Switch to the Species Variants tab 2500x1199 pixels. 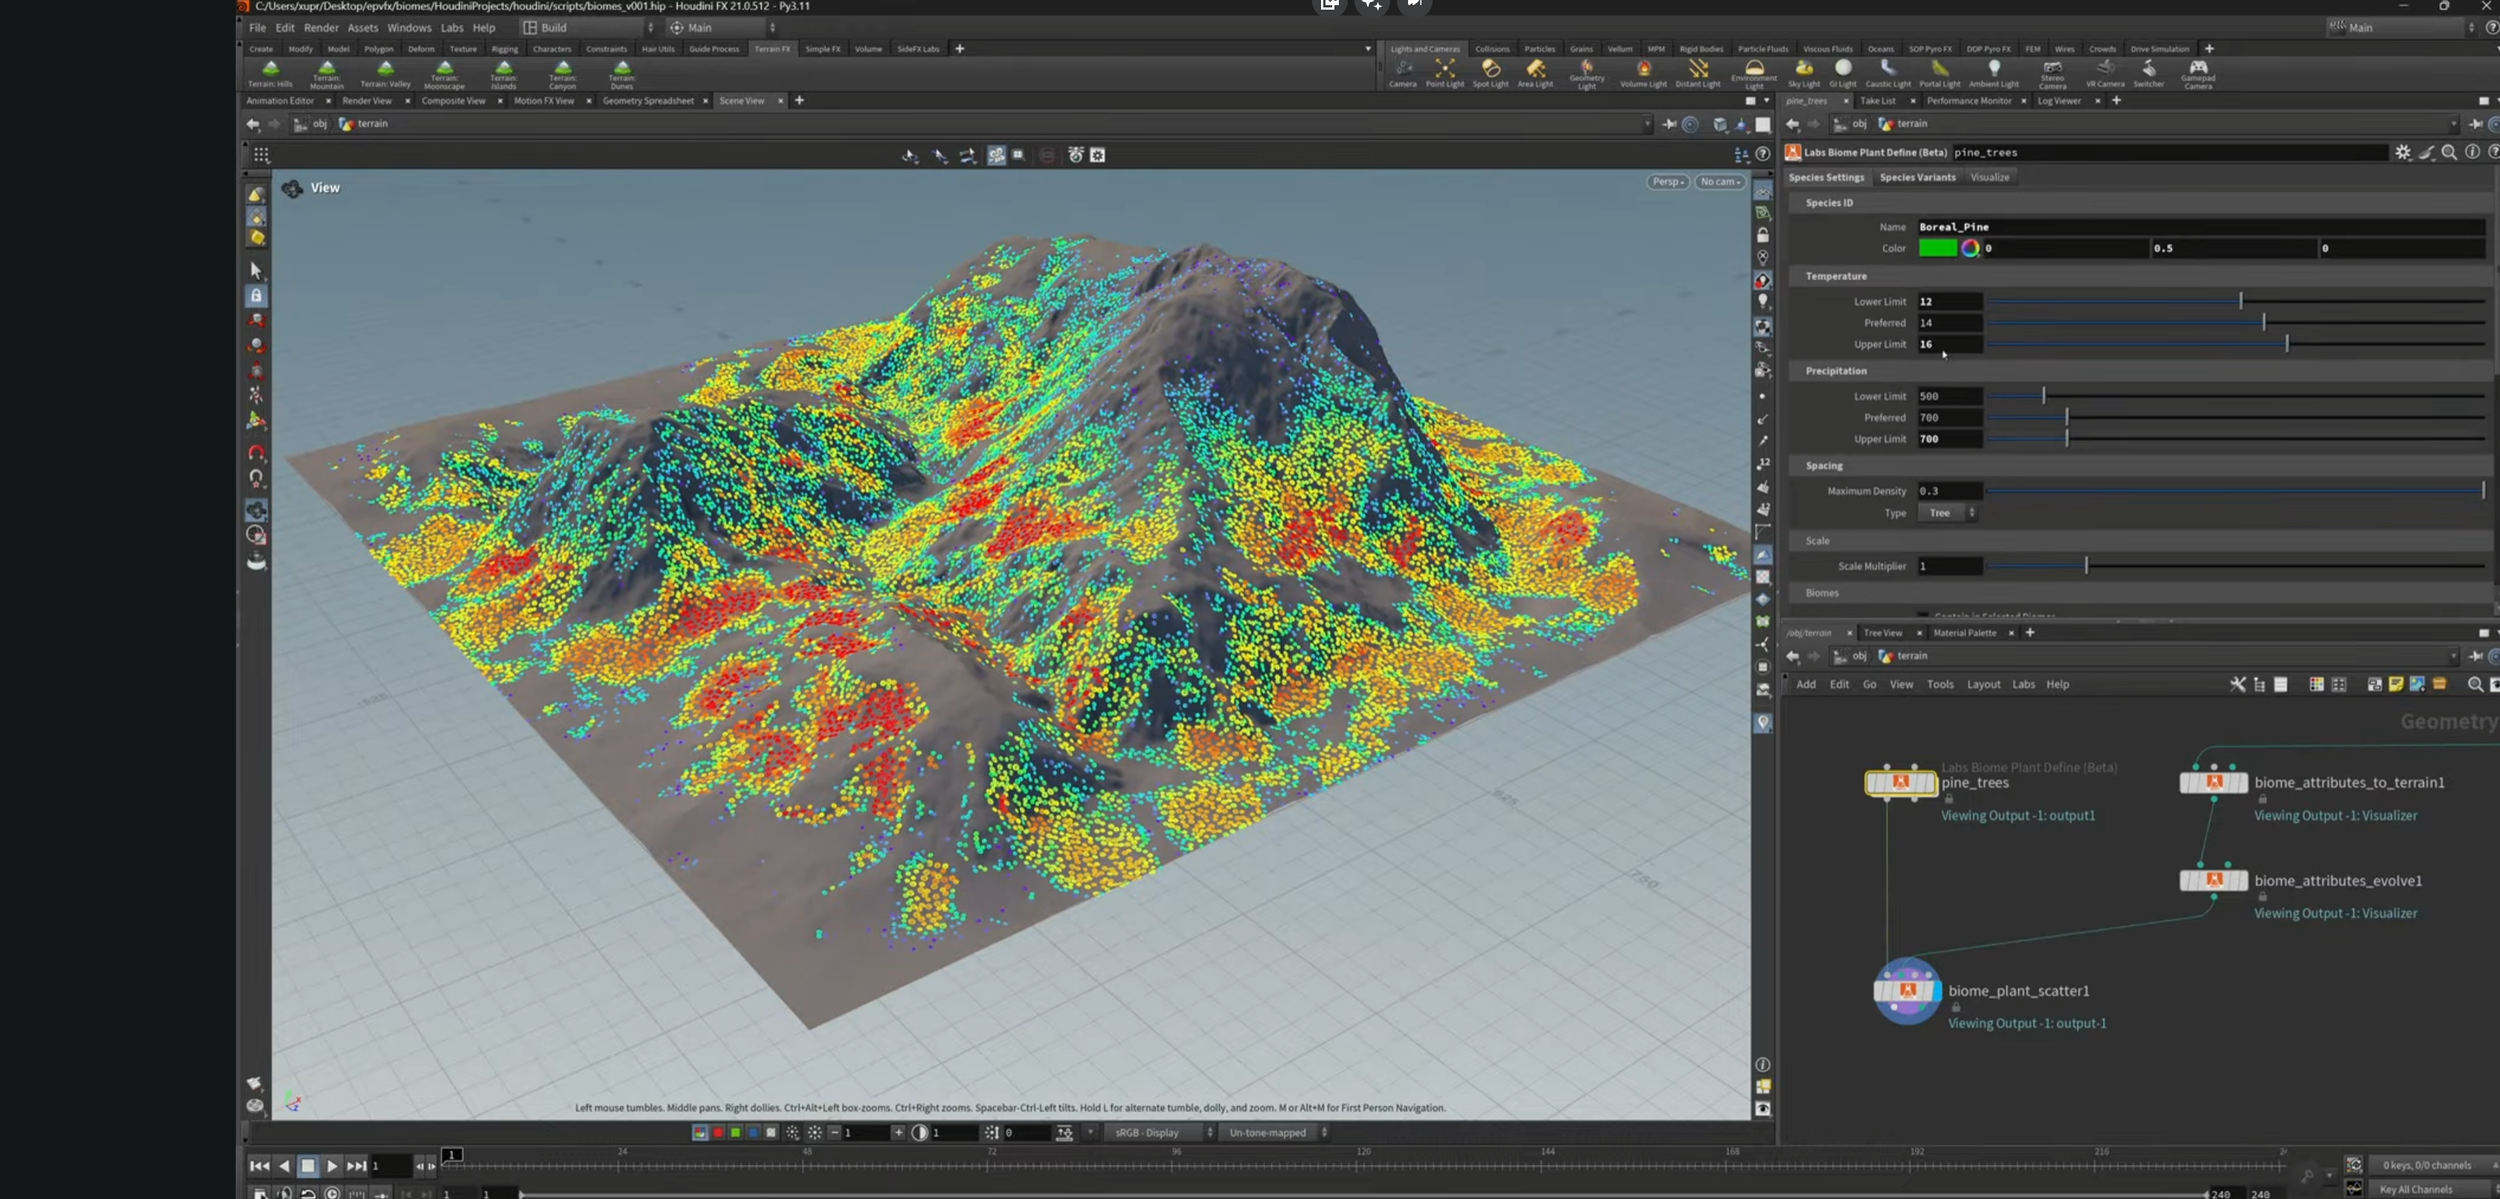[1917, 177]
